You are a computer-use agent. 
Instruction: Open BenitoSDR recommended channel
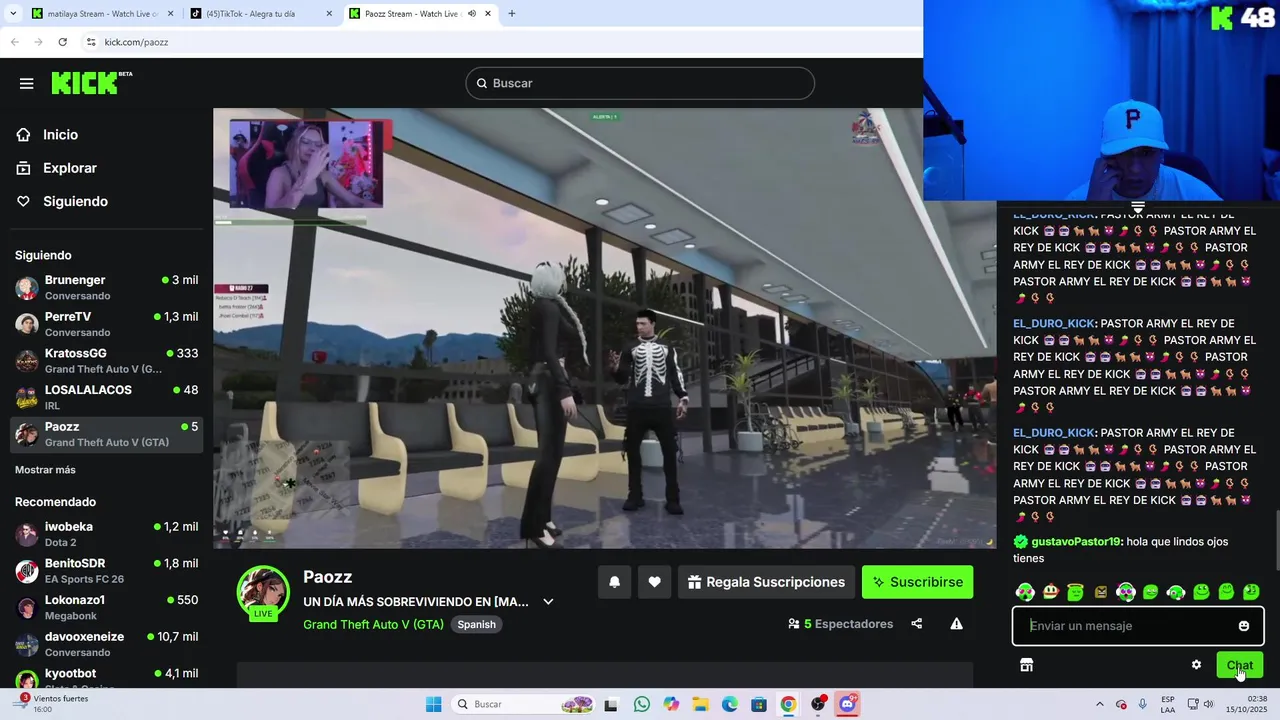(x=107, y=571)
